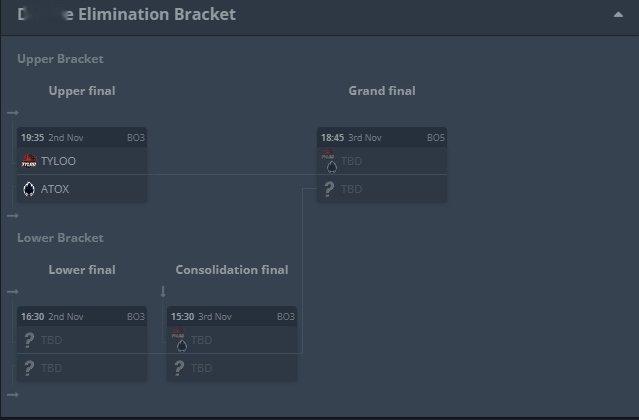The width and height of the screenshot is (639, 420).
Task: Select the Elimination Bracket heading
Action: tap(126, 15)
